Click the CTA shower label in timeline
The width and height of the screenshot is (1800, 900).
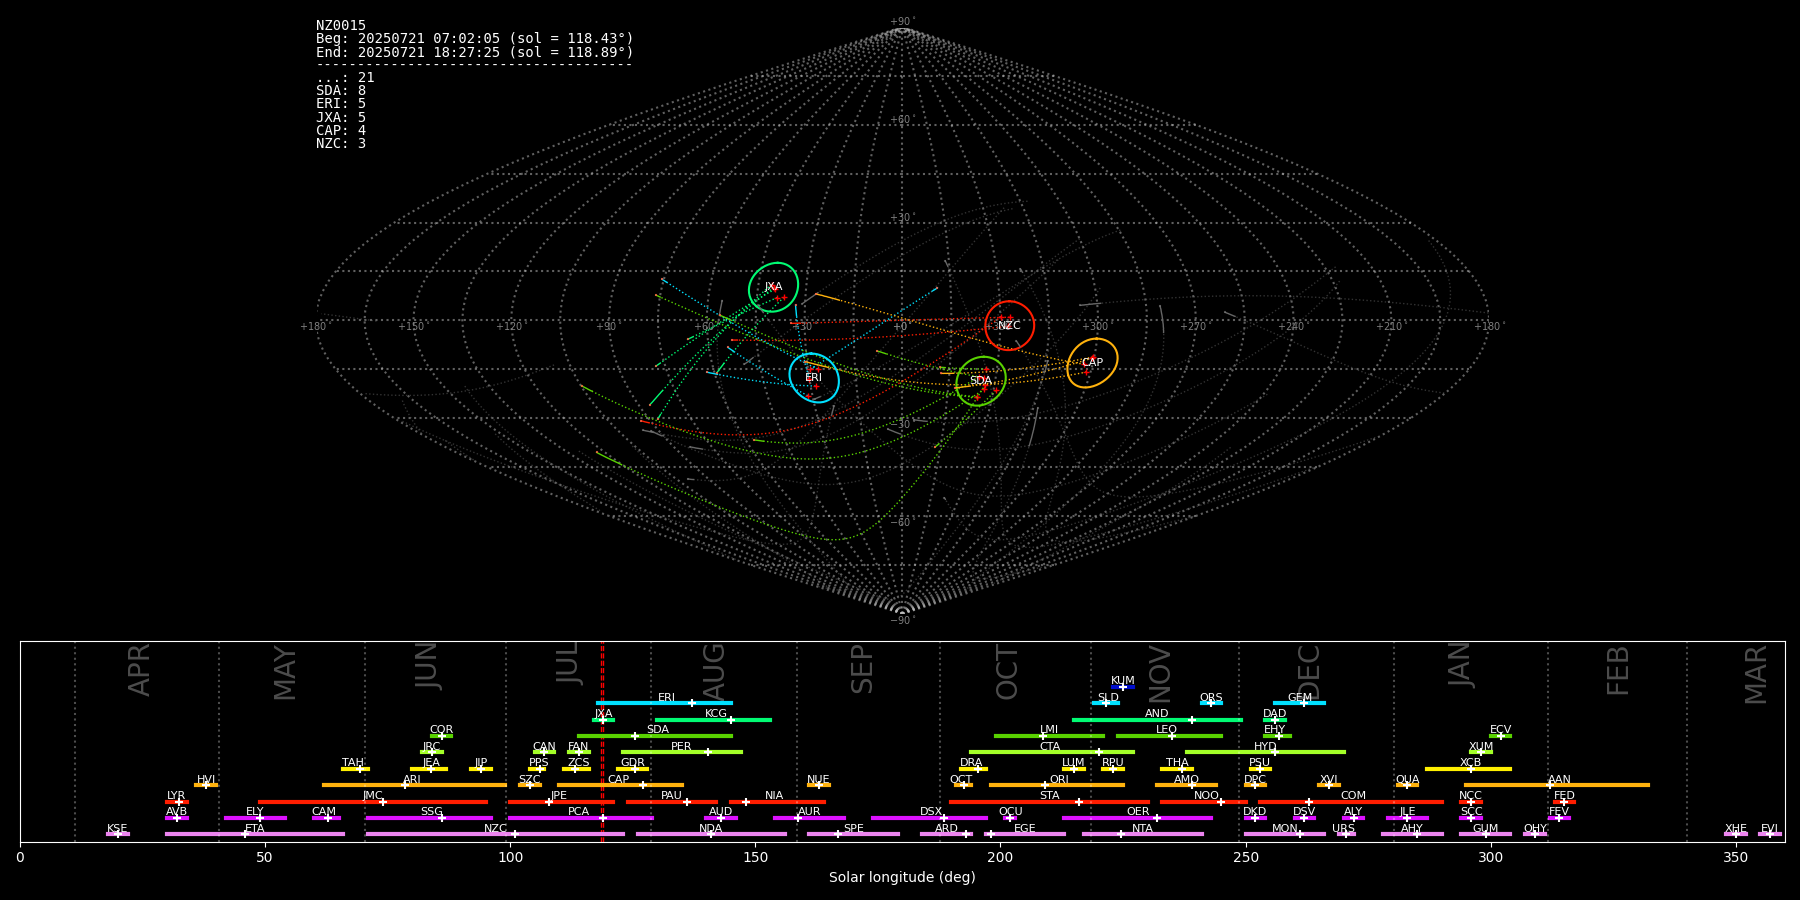(x=1050, y=747)
